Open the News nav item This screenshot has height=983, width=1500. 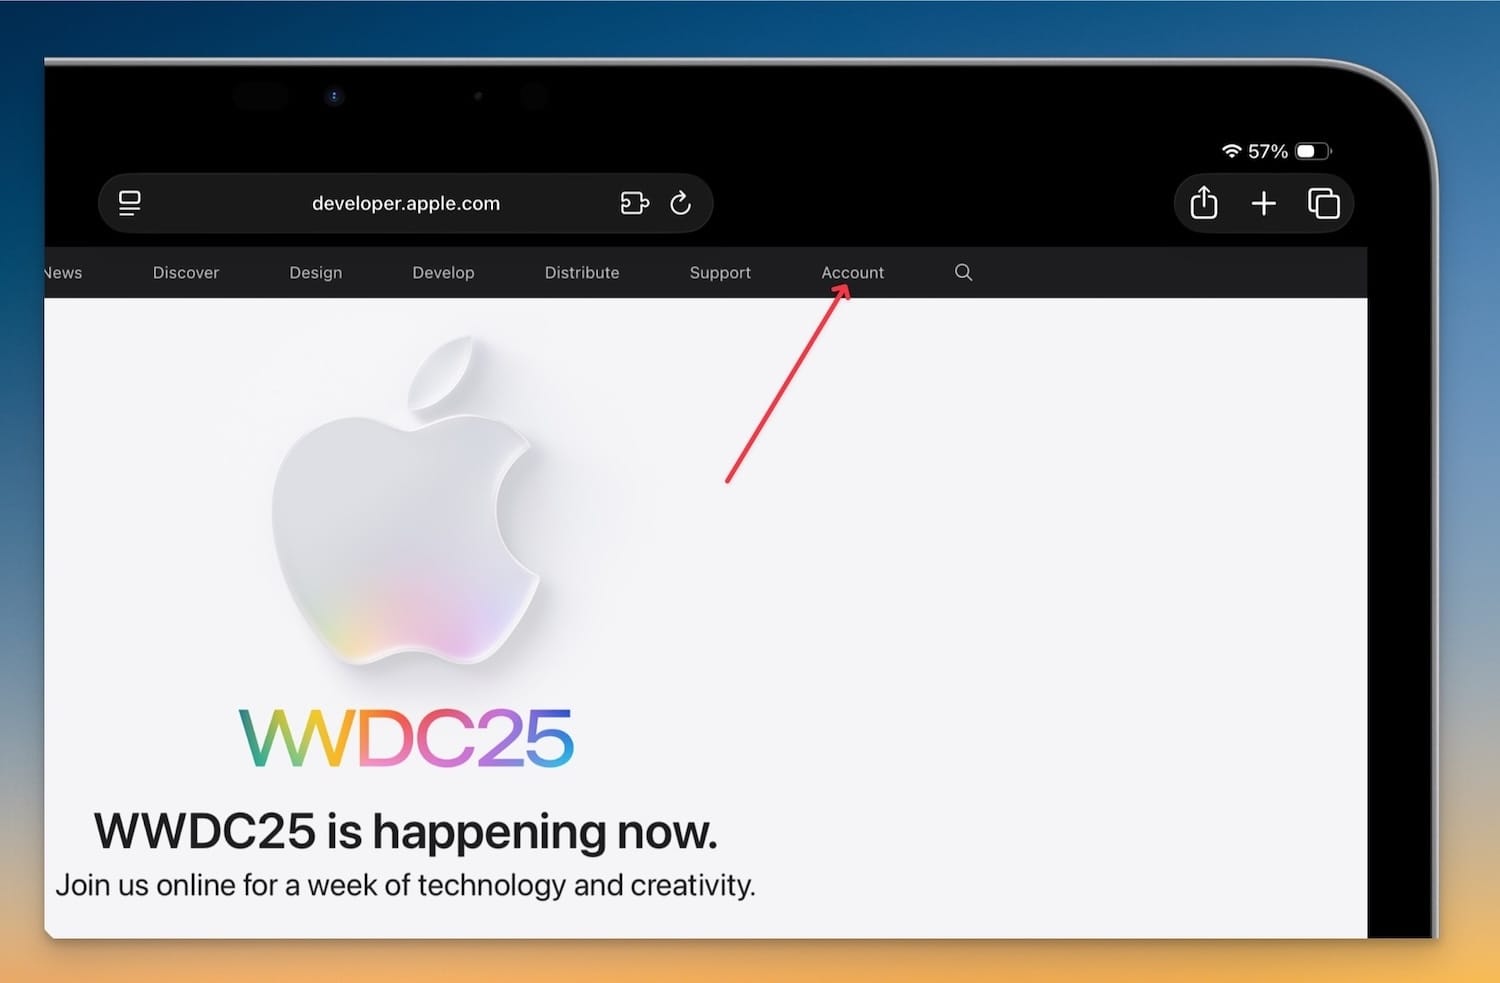click(63, 272)
